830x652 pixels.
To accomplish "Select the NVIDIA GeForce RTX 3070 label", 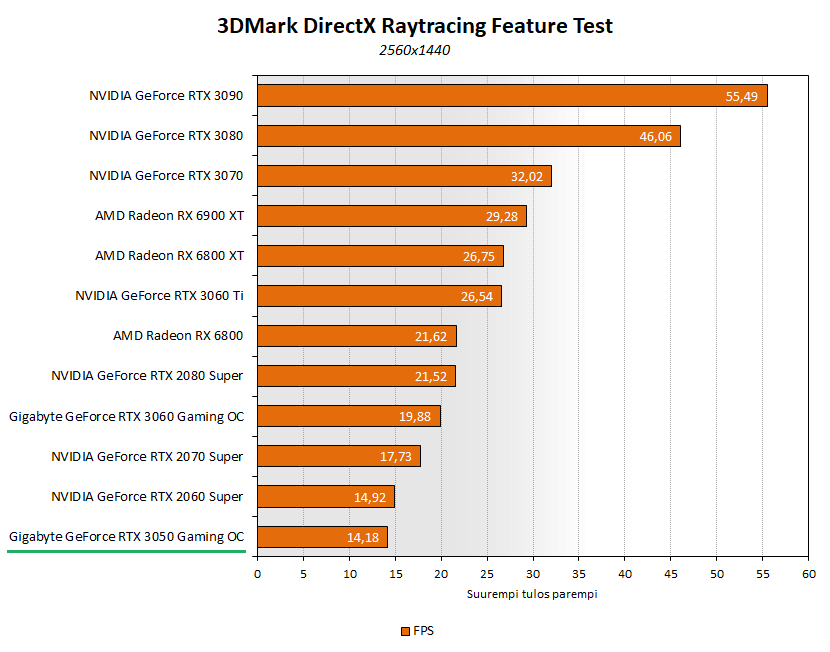I will pyautogui.click(x=166, y=176).
